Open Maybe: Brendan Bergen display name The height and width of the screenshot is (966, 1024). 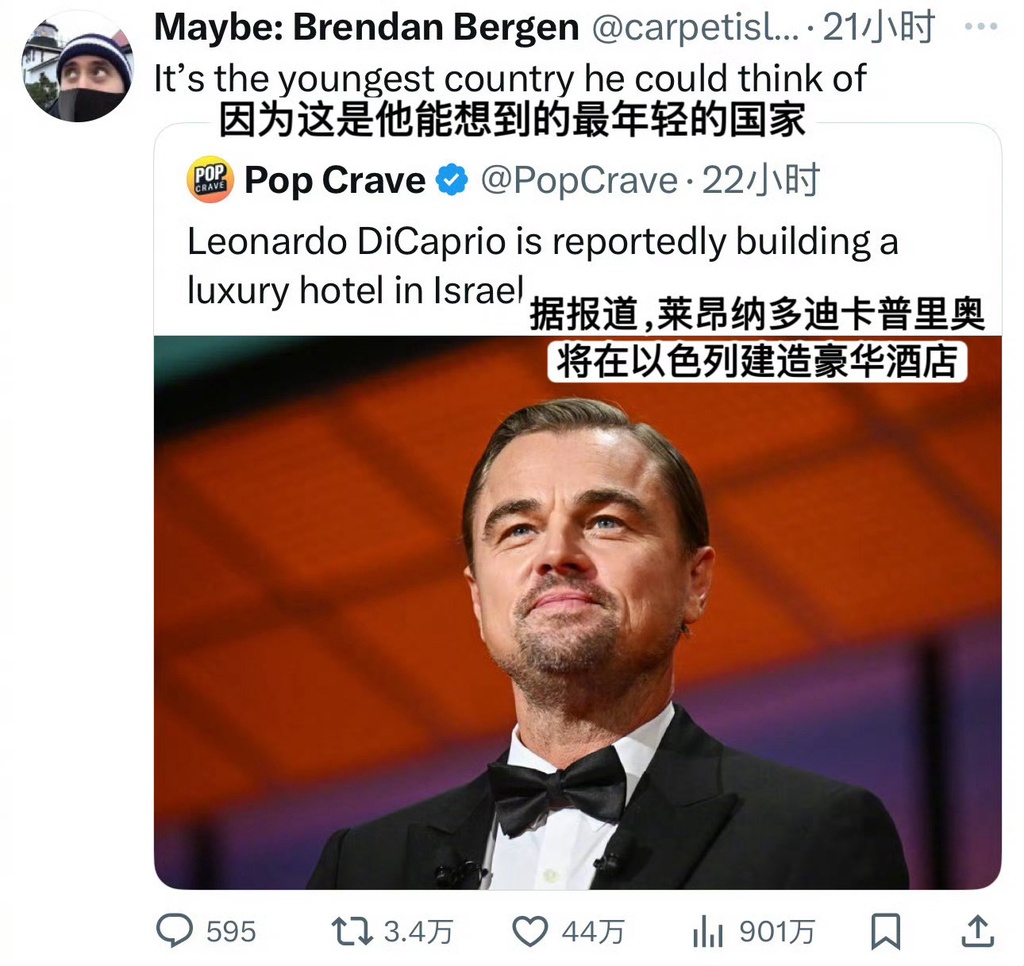366,27
